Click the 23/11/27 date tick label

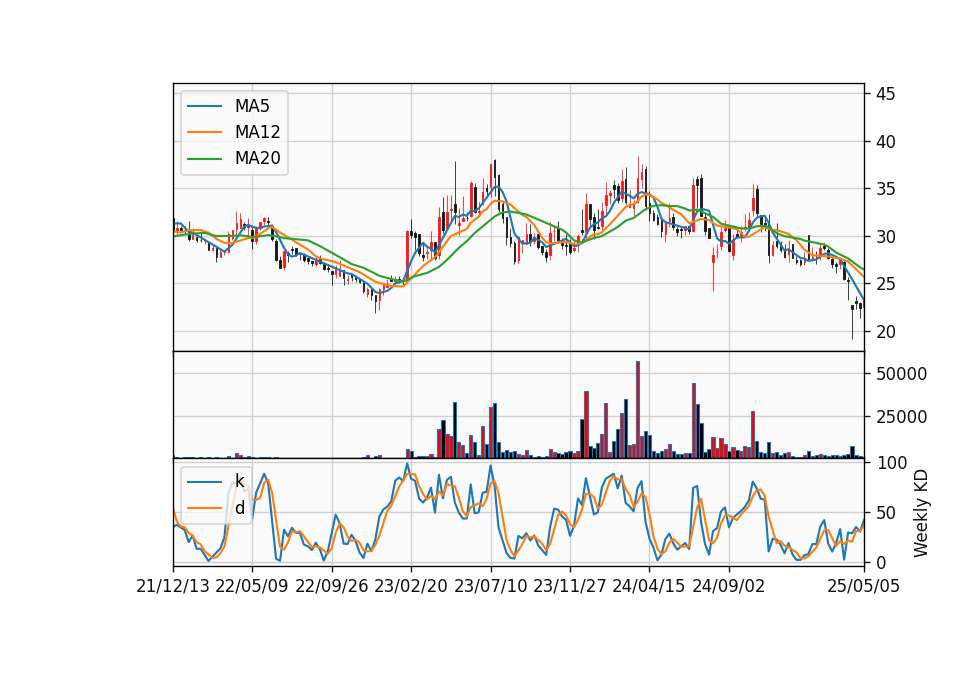570,586
